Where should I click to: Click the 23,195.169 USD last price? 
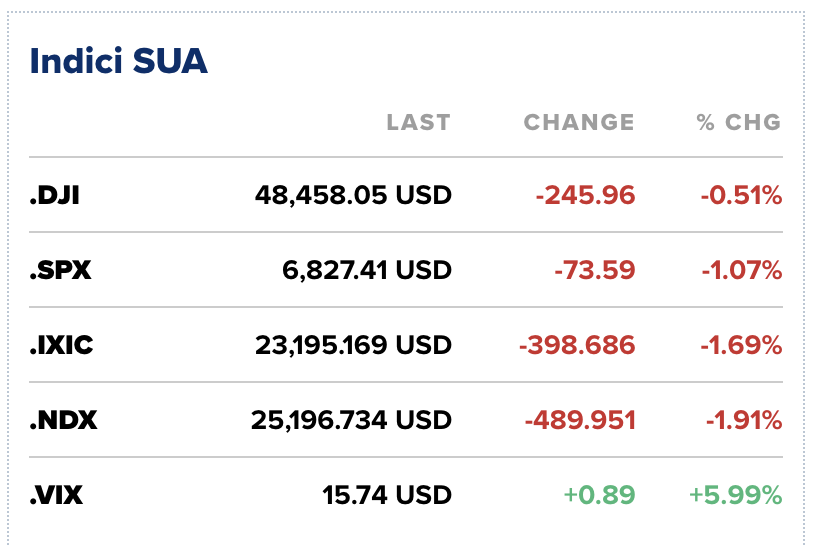353,345
